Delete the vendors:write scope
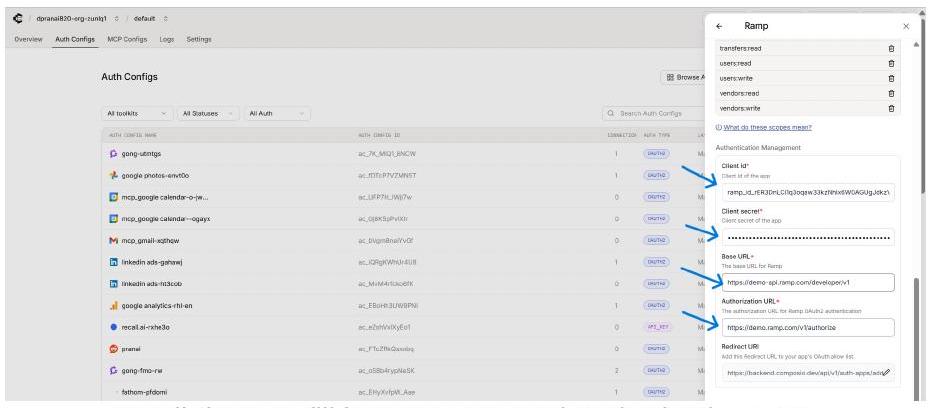 point(891,108)
